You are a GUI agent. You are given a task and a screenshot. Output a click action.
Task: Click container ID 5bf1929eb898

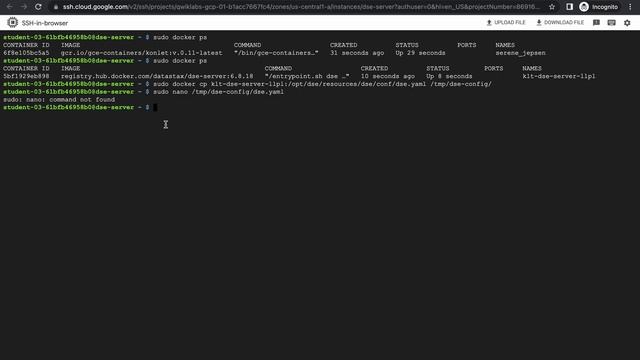[26, 76]
